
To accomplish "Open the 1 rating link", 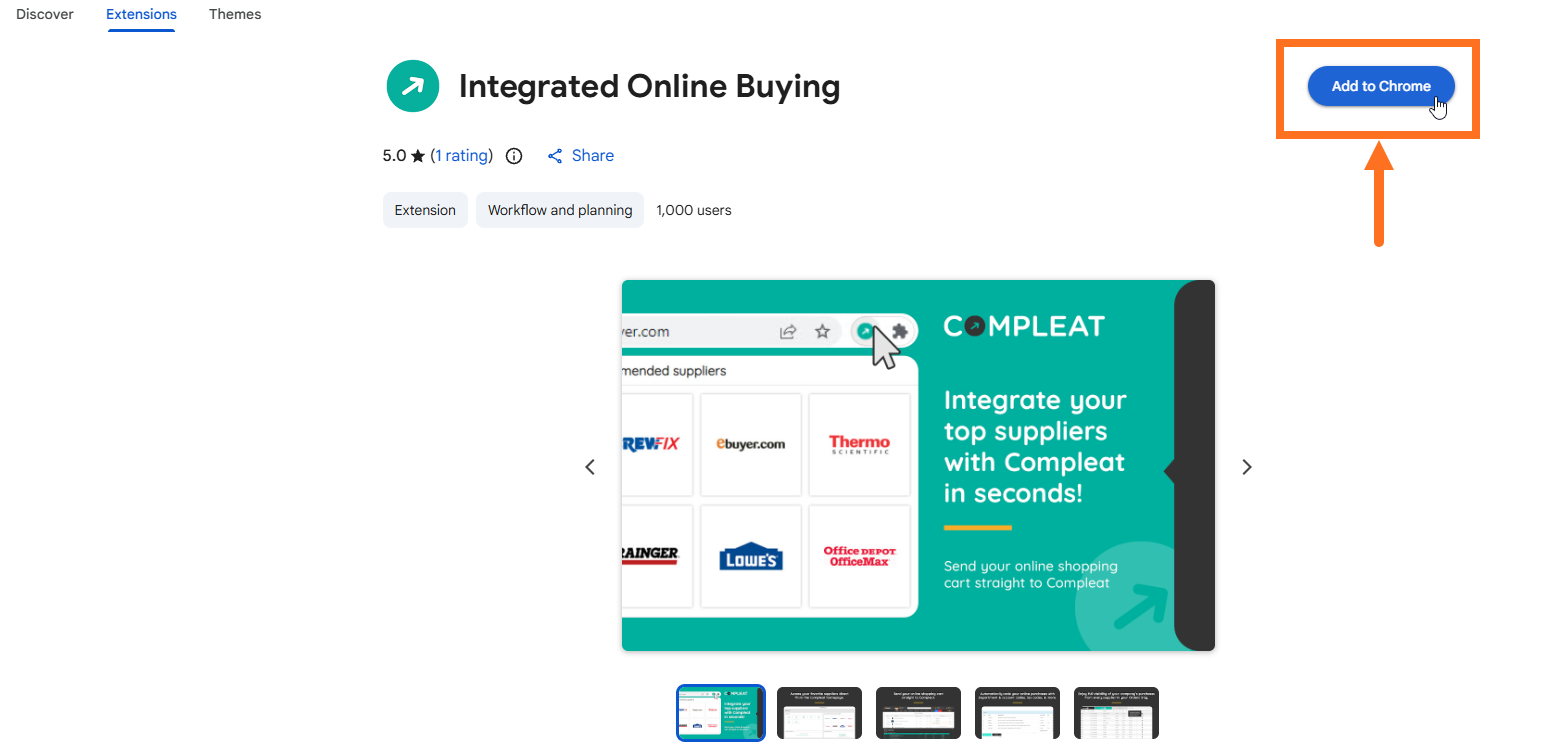I will coord(461,156).
